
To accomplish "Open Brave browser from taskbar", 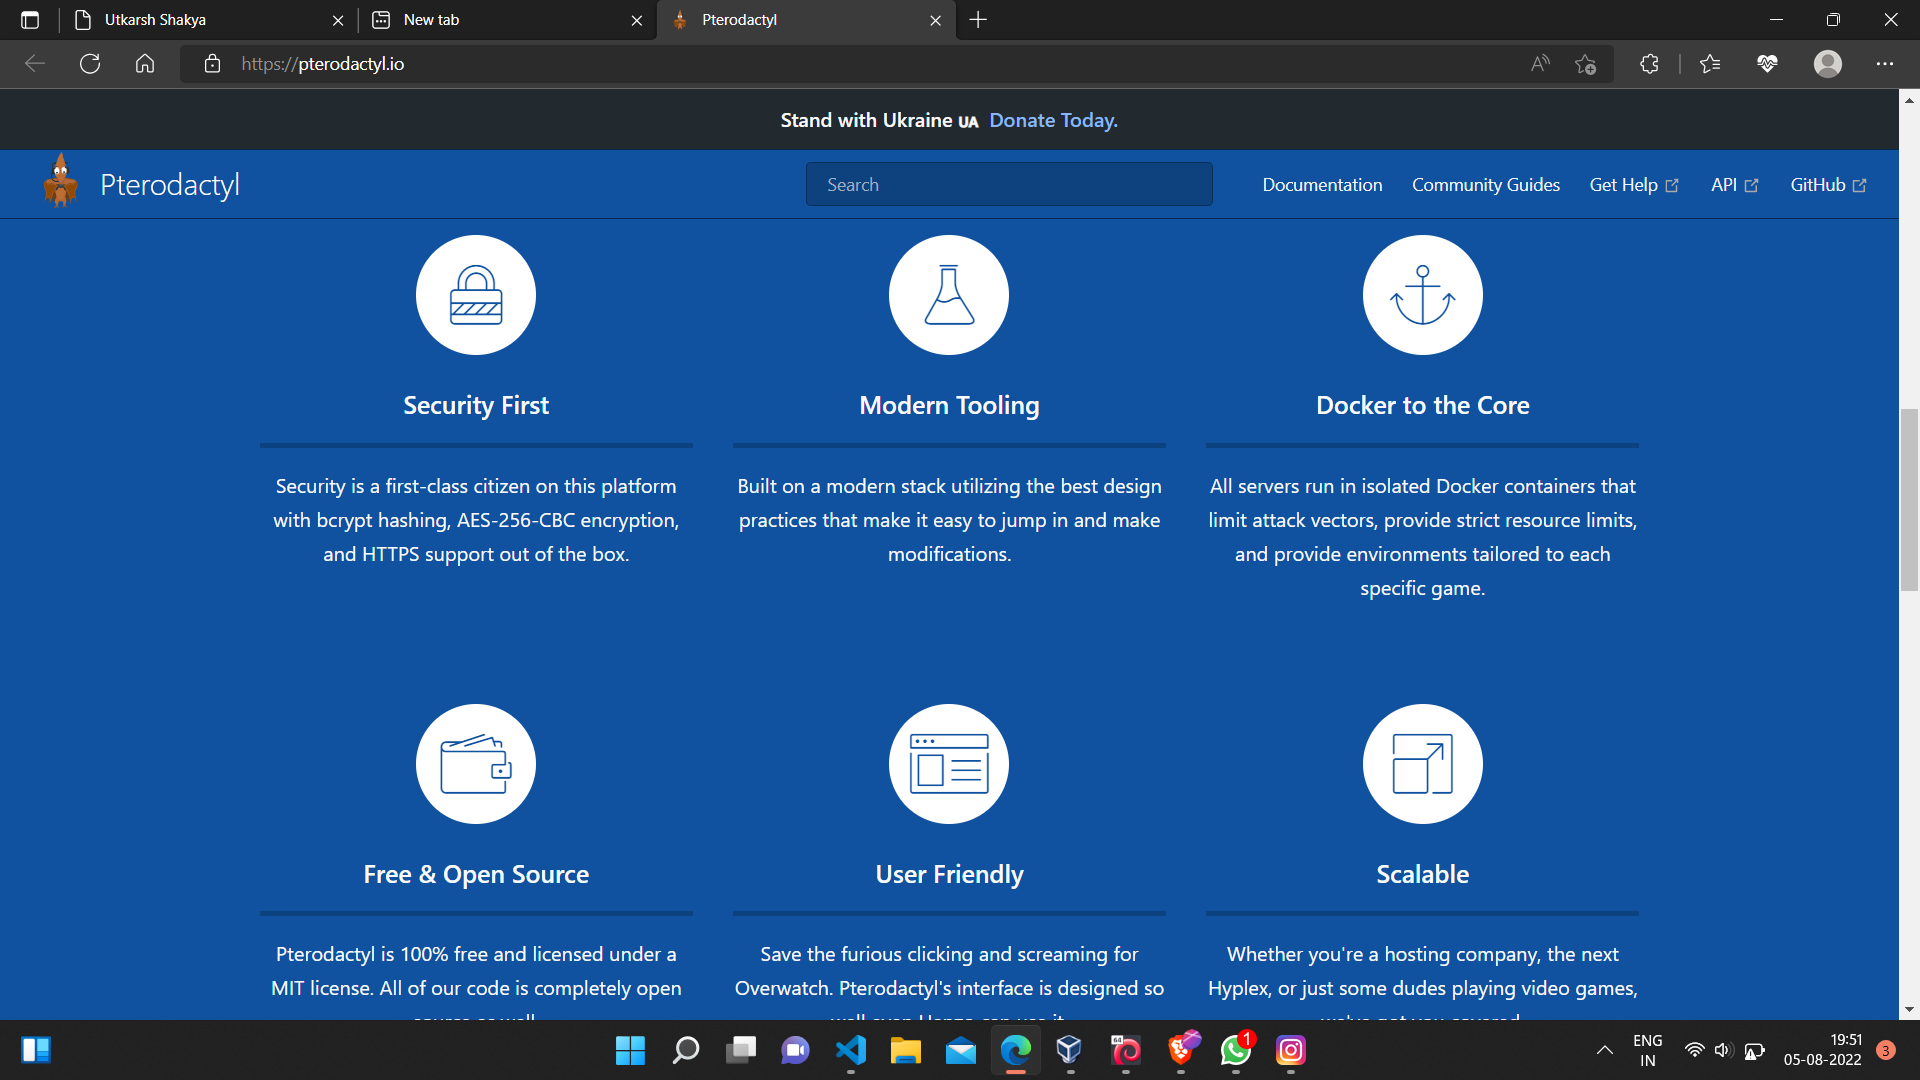I will [x=1181, y=1050].
